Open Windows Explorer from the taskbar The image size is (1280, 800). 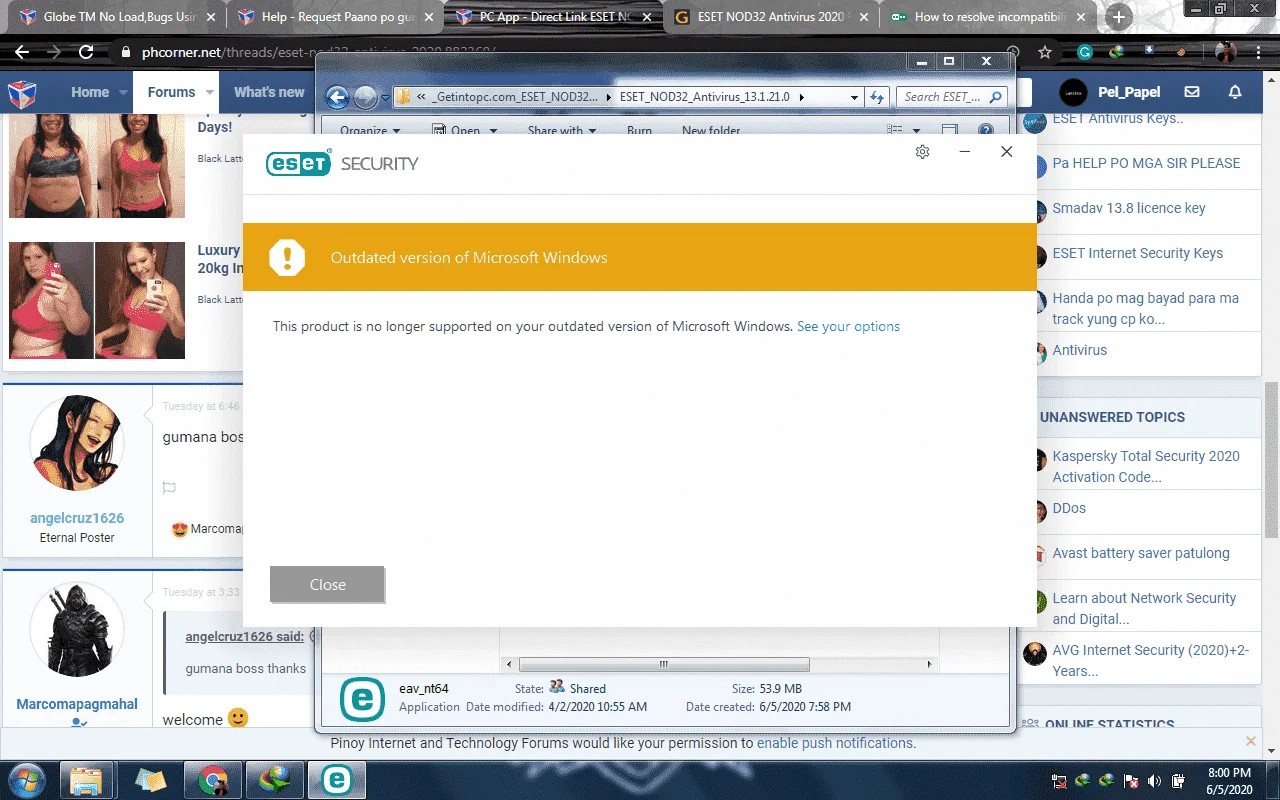point(87,780)
